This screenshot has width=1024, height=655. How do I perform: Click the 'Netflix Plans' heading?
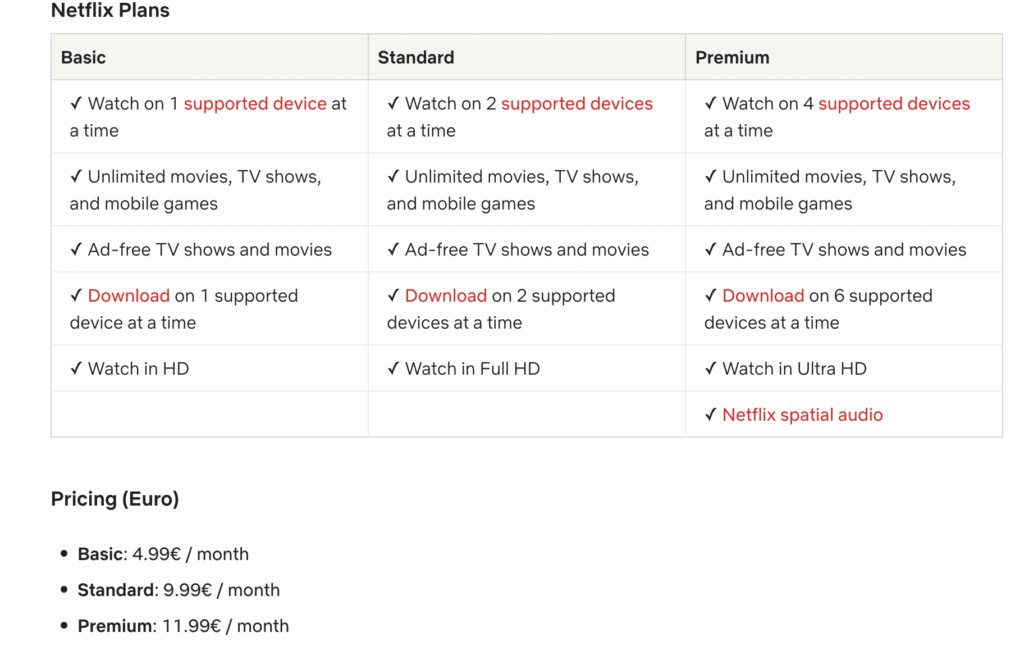click(x=111, y=11)
